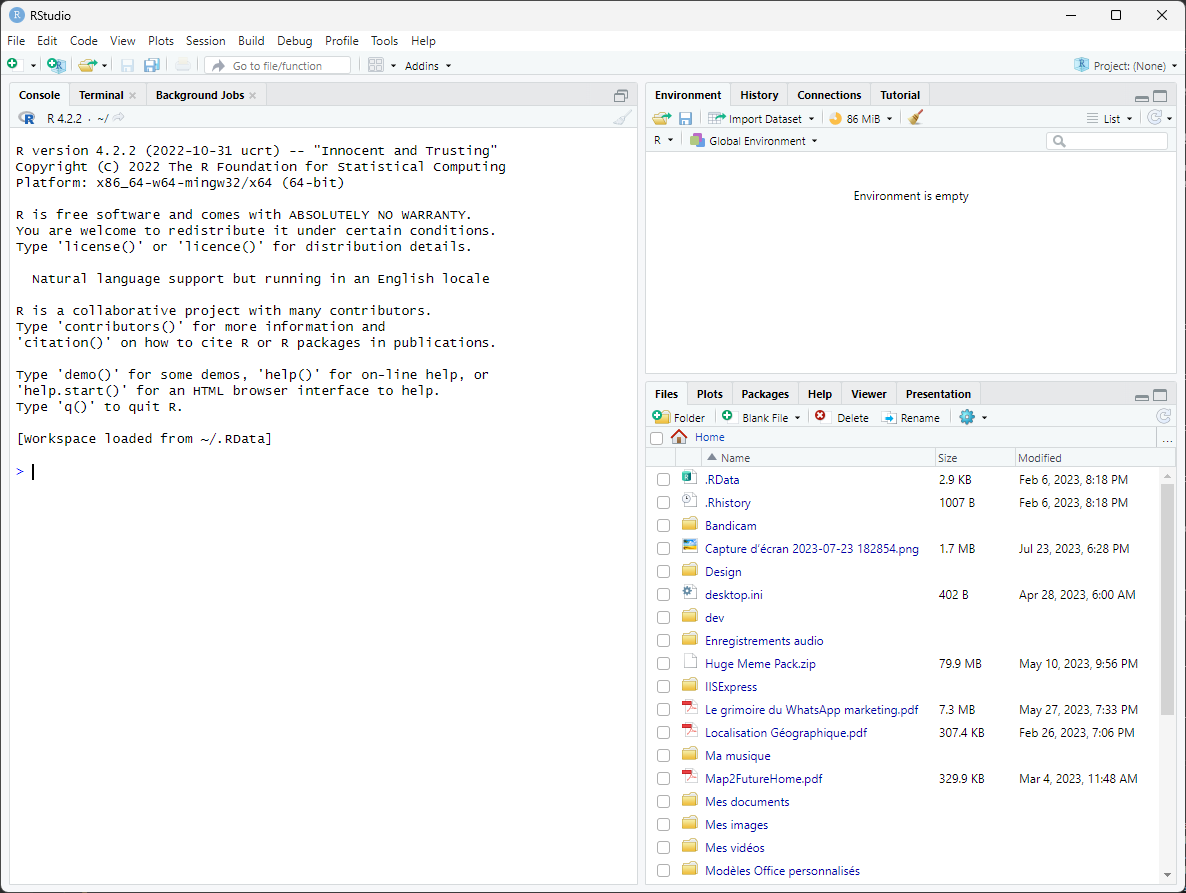This screenshot has width=1186, height=893.
Task: Open the Global Environment dropdown
Action: tap(754, 141)
